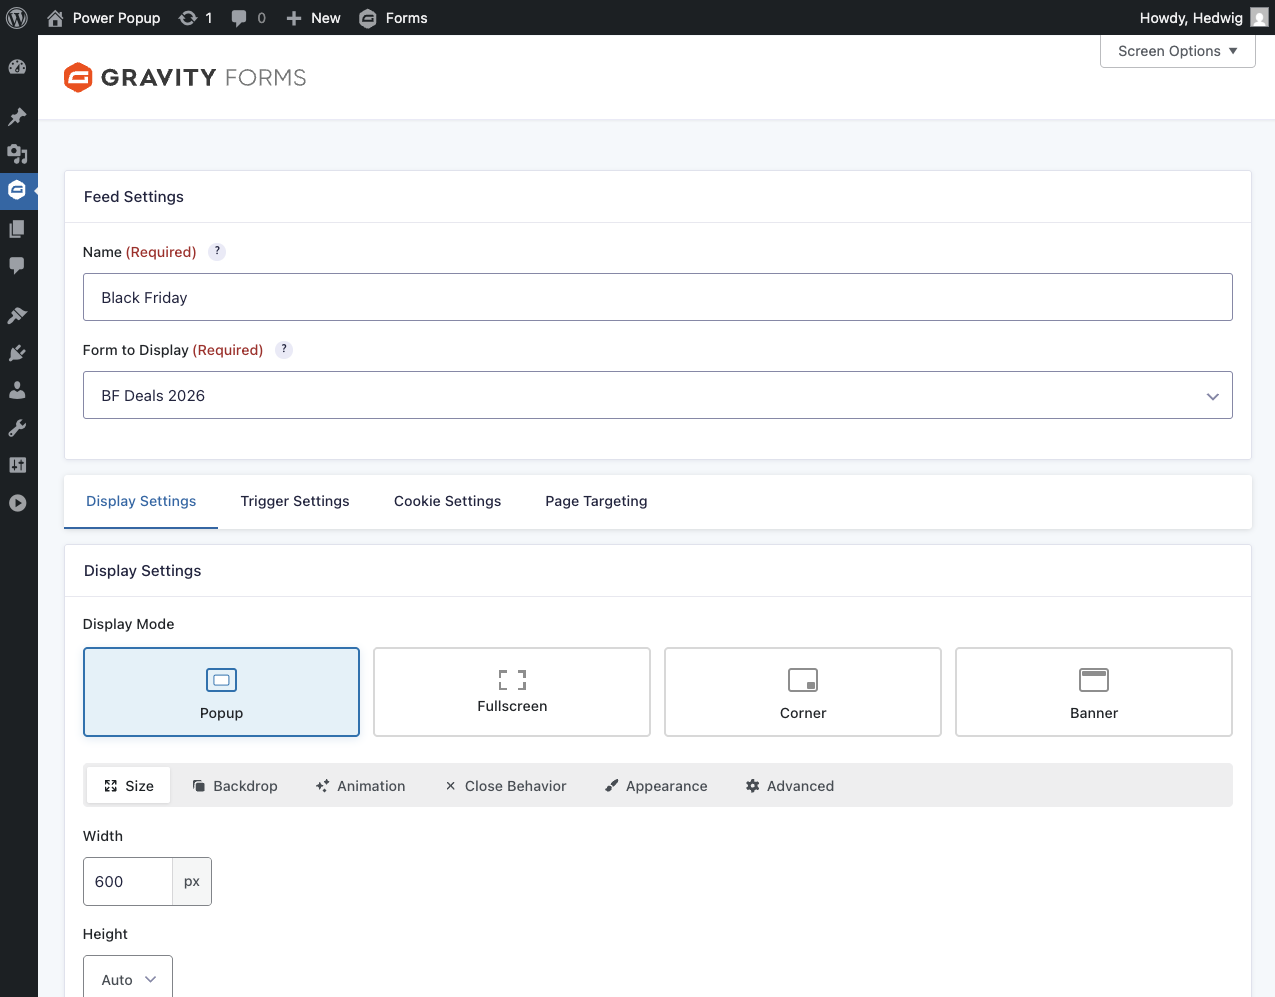The width and height of the screenshot is (1275, 997).
Task: Switch to the Trigger Settings tab
Action: click(295, 501)
